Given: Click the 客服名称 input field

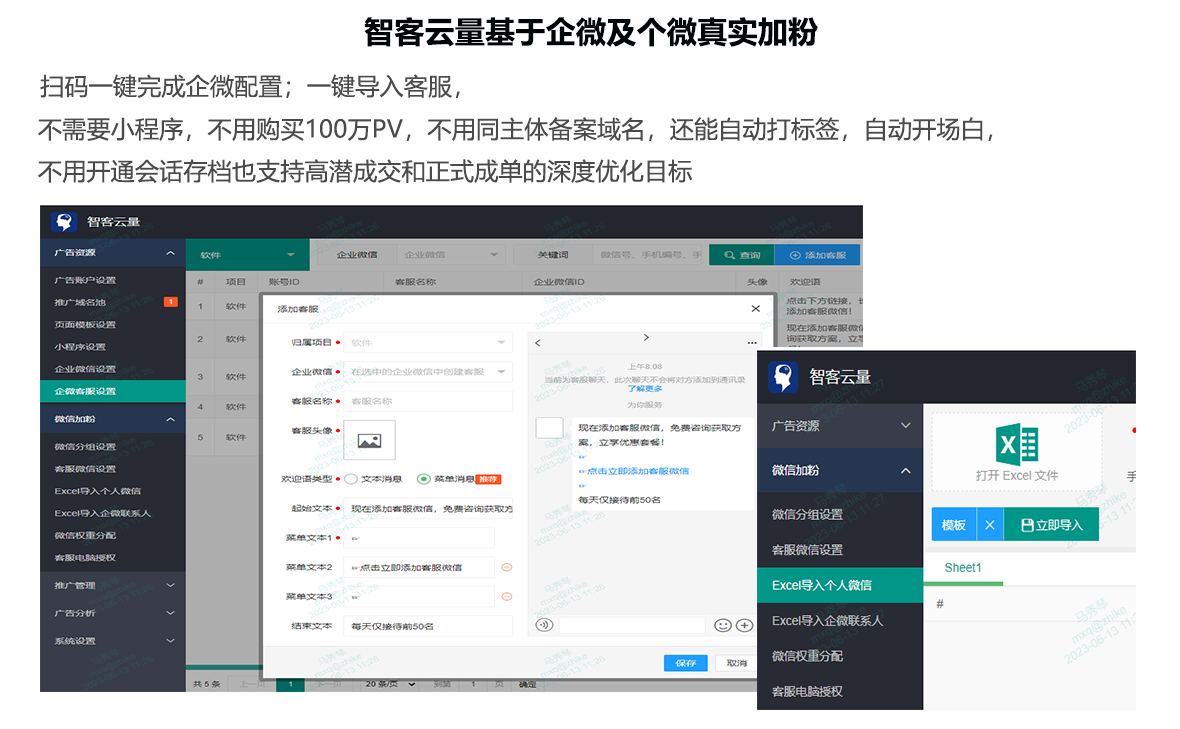Looking at the screenshot, I should pos(428,401).
